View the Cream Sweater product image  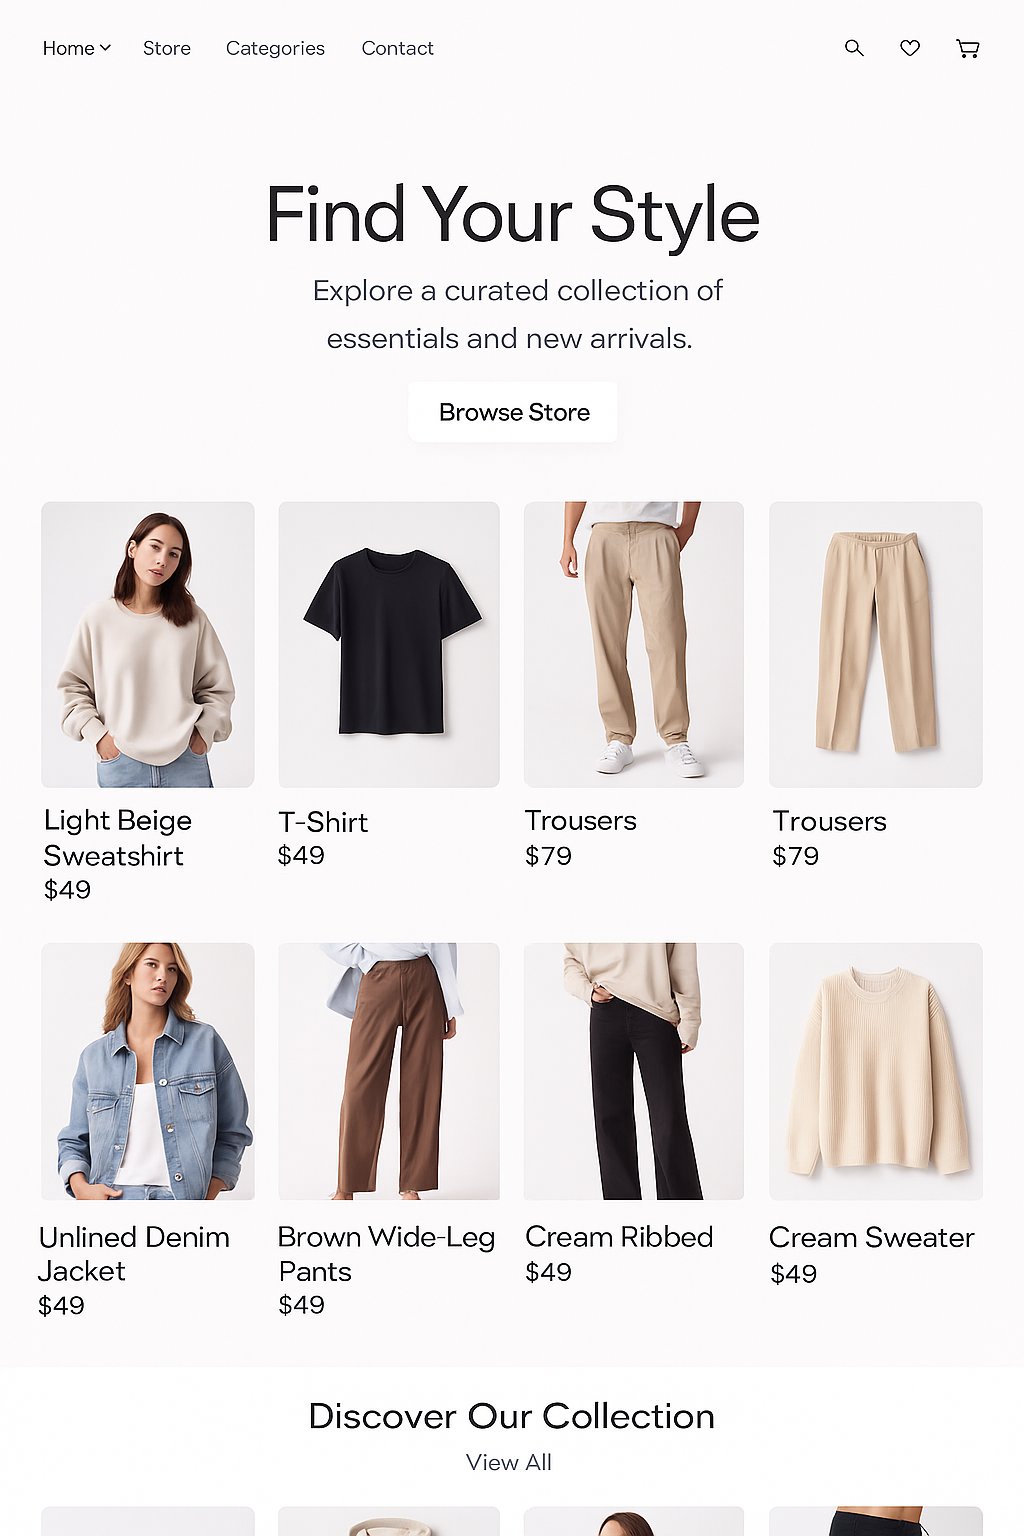point(876,1071)
